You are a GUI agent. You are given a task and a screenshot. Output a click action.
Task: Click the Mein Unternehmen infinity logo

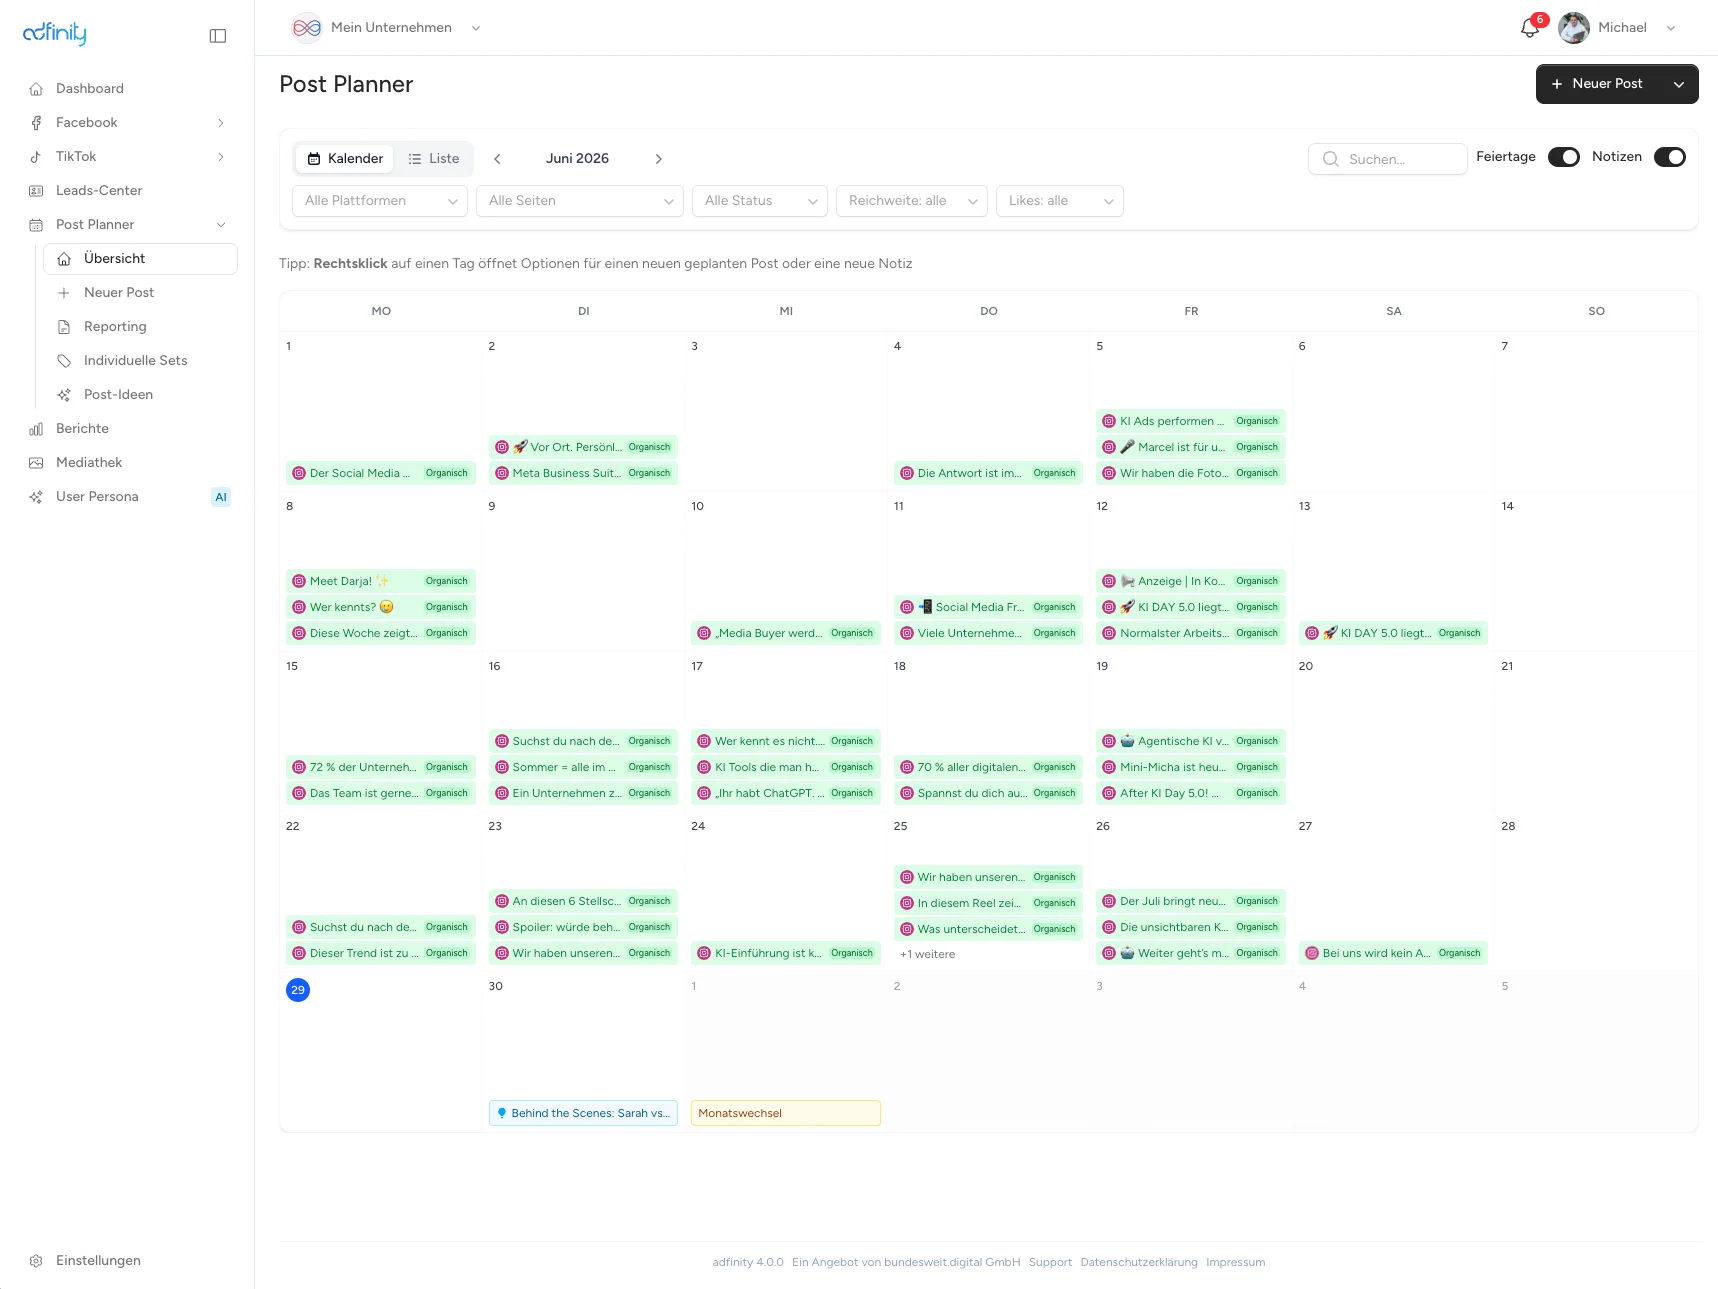click(307, 28)
